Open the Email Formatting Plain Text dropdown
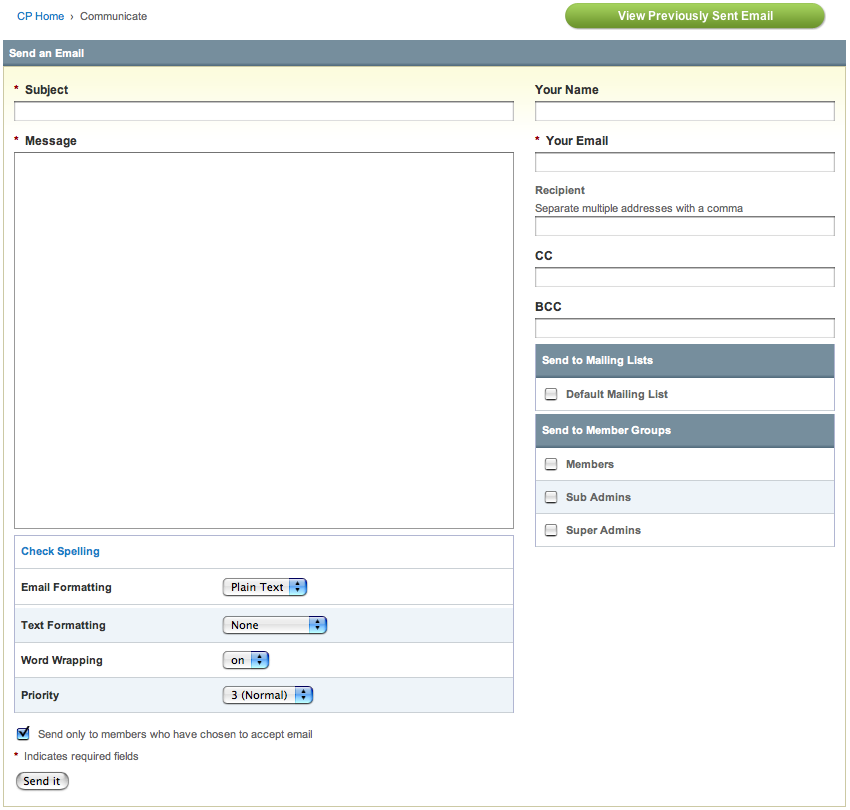The image size is (850, 810). tap(265, 587)
